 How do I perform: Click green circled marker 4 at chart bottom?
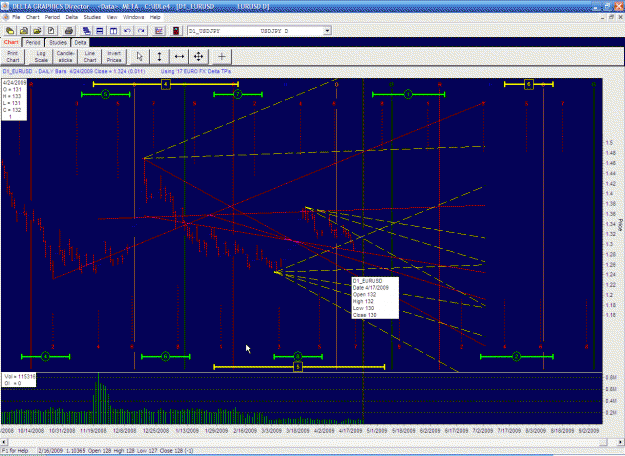click(45, 356)
